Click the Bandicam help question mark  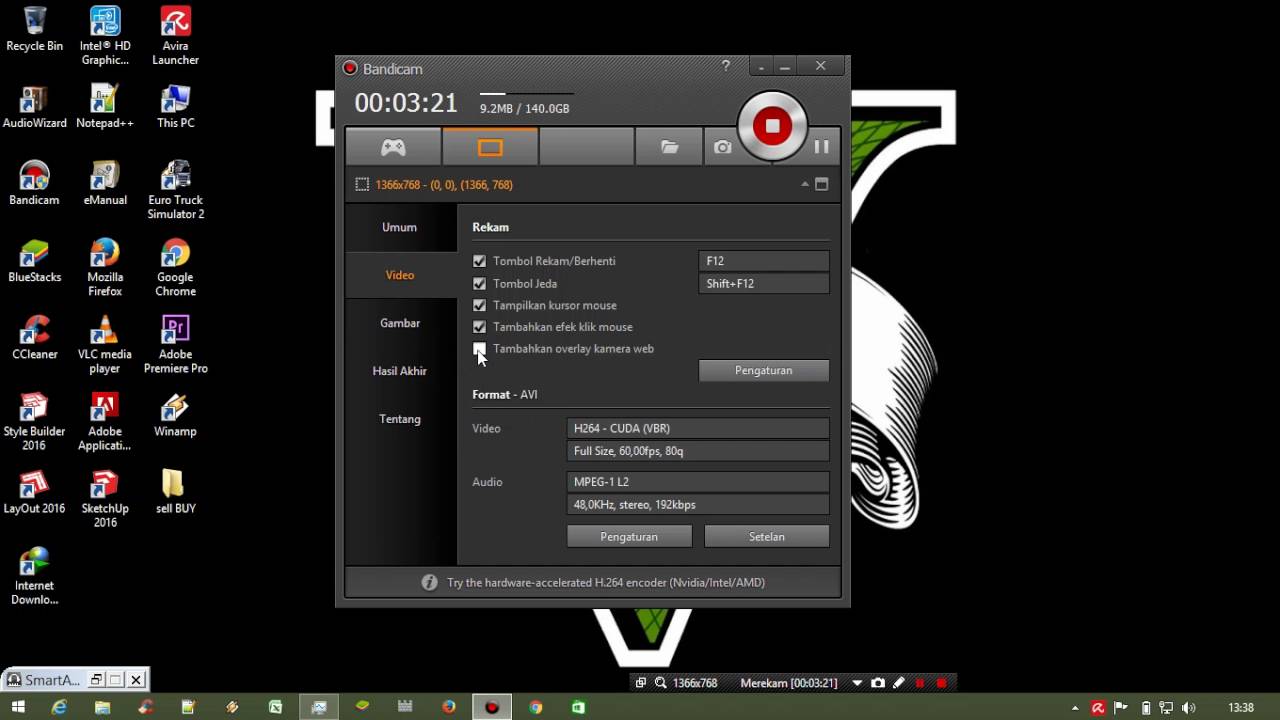726,66
